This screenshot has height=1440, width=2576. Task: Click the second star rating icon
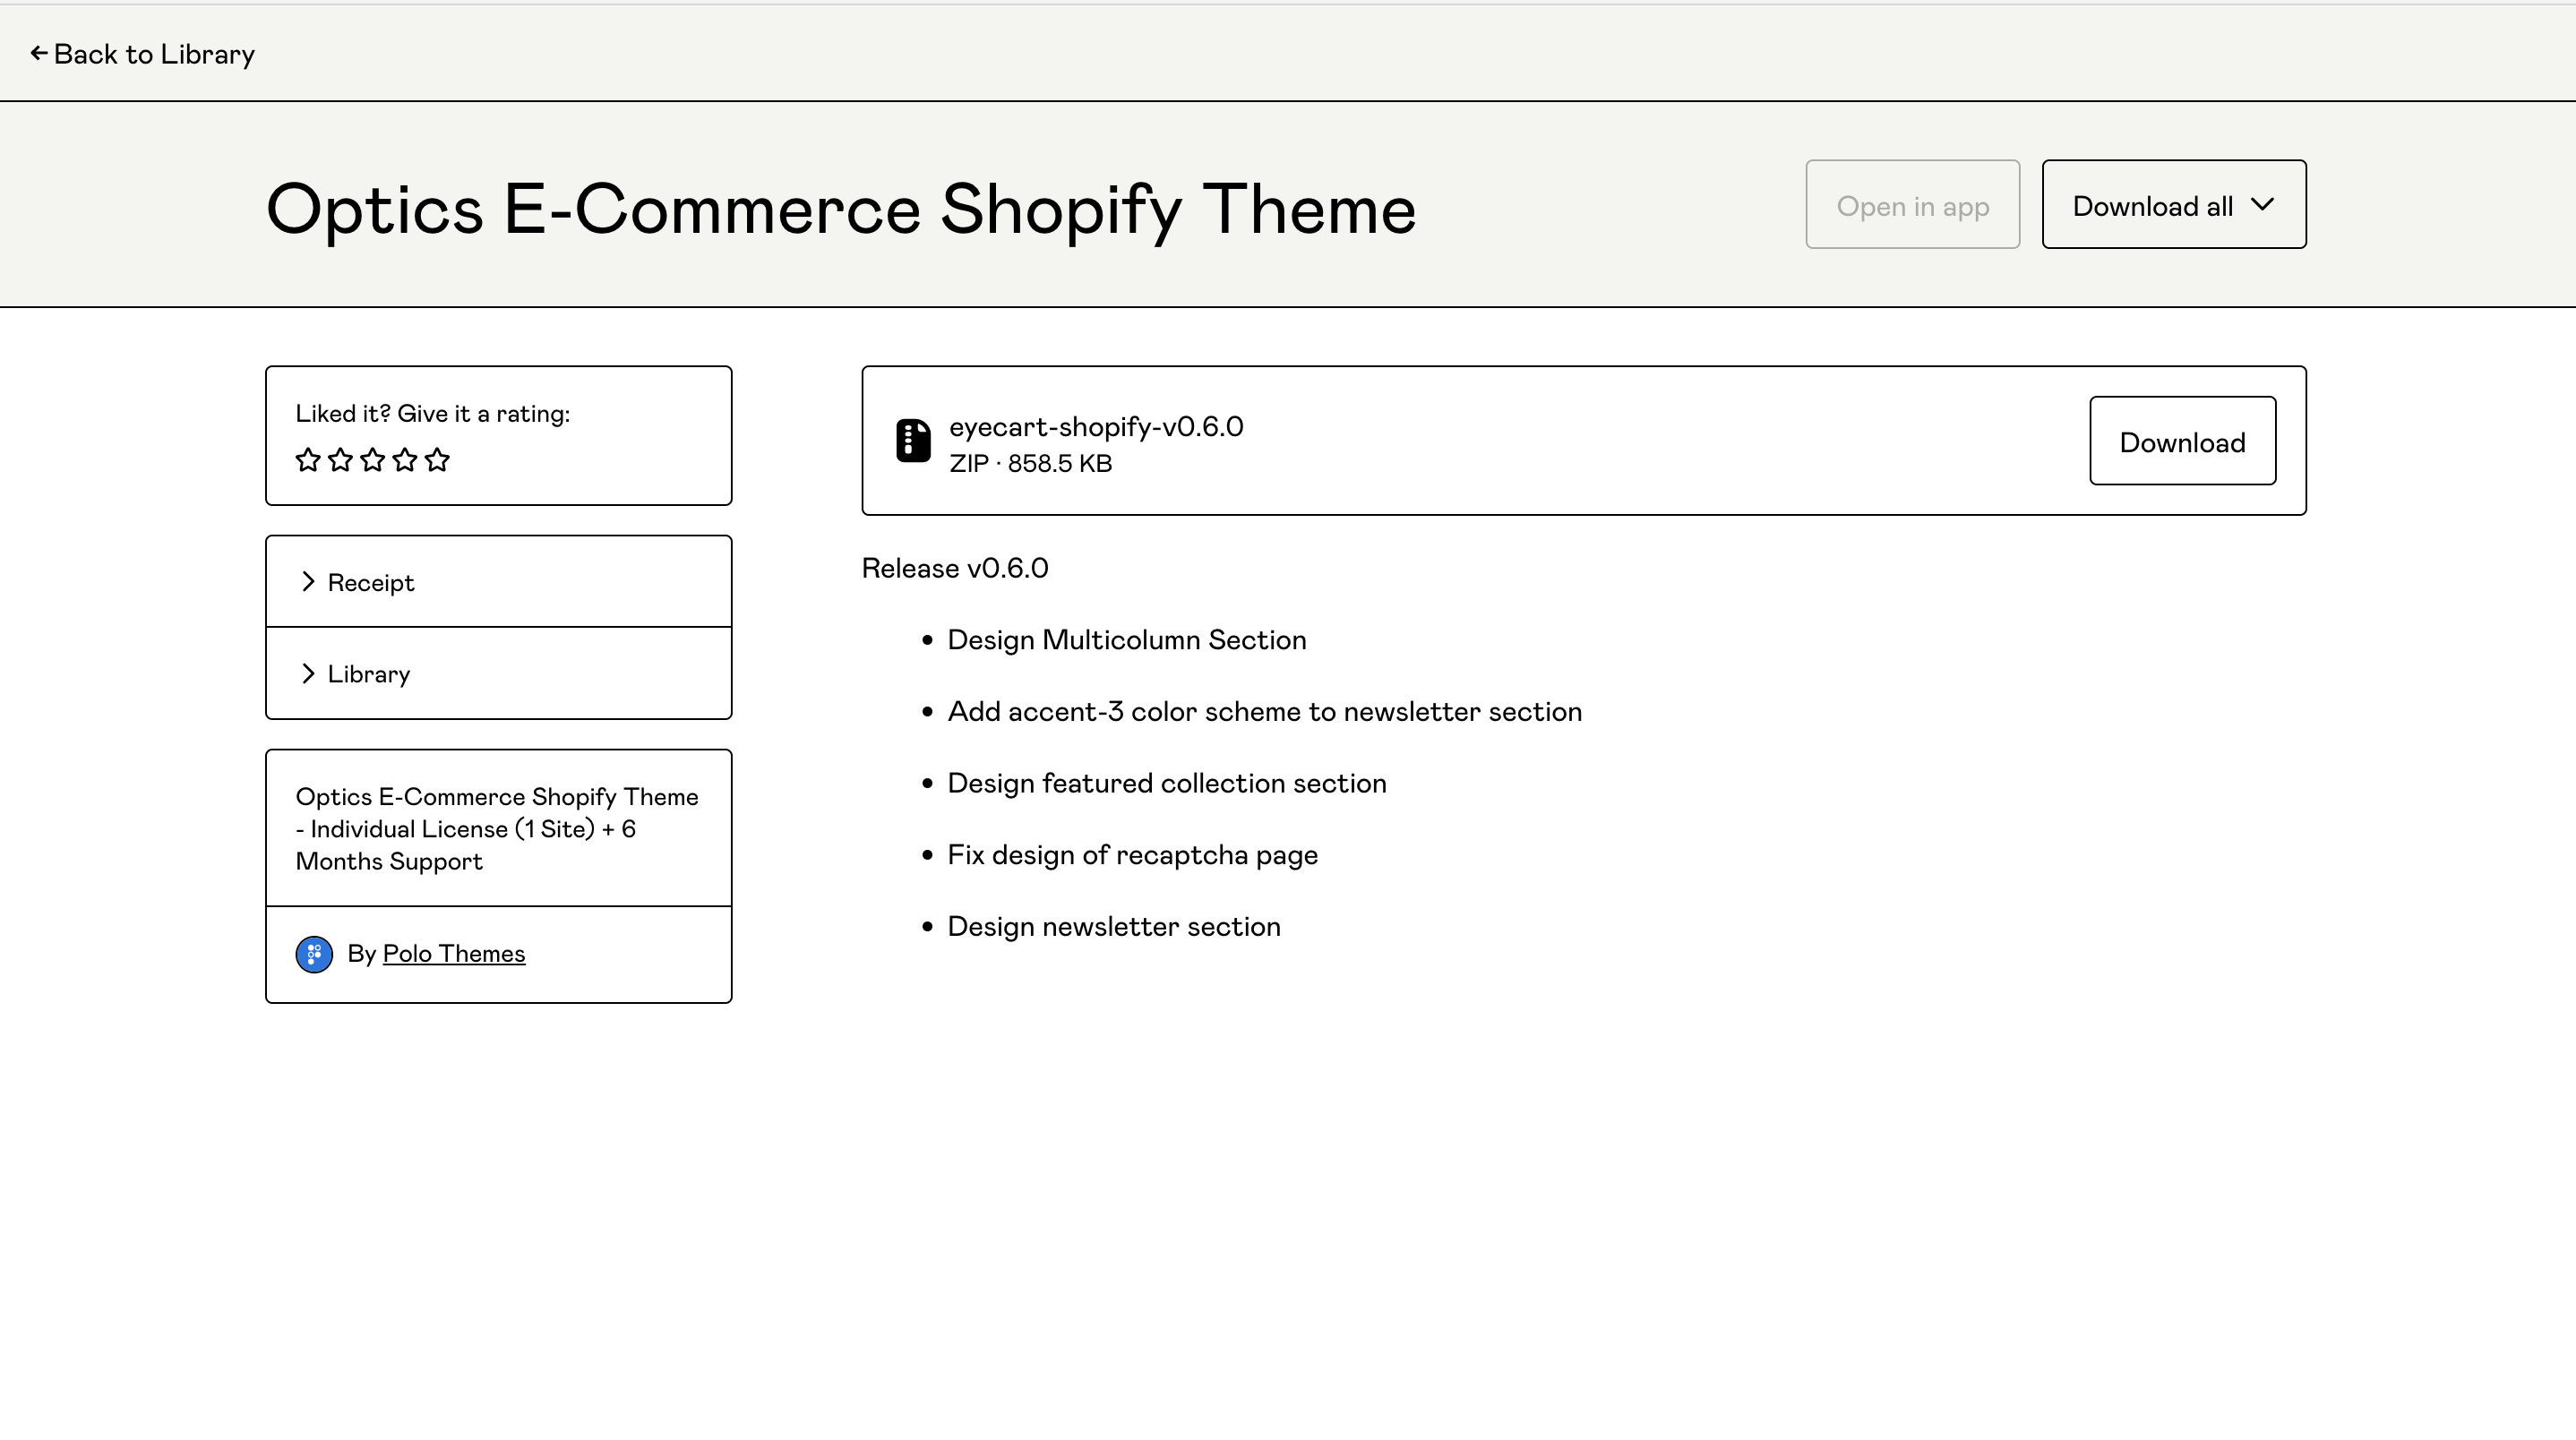[x=339, y=459]
